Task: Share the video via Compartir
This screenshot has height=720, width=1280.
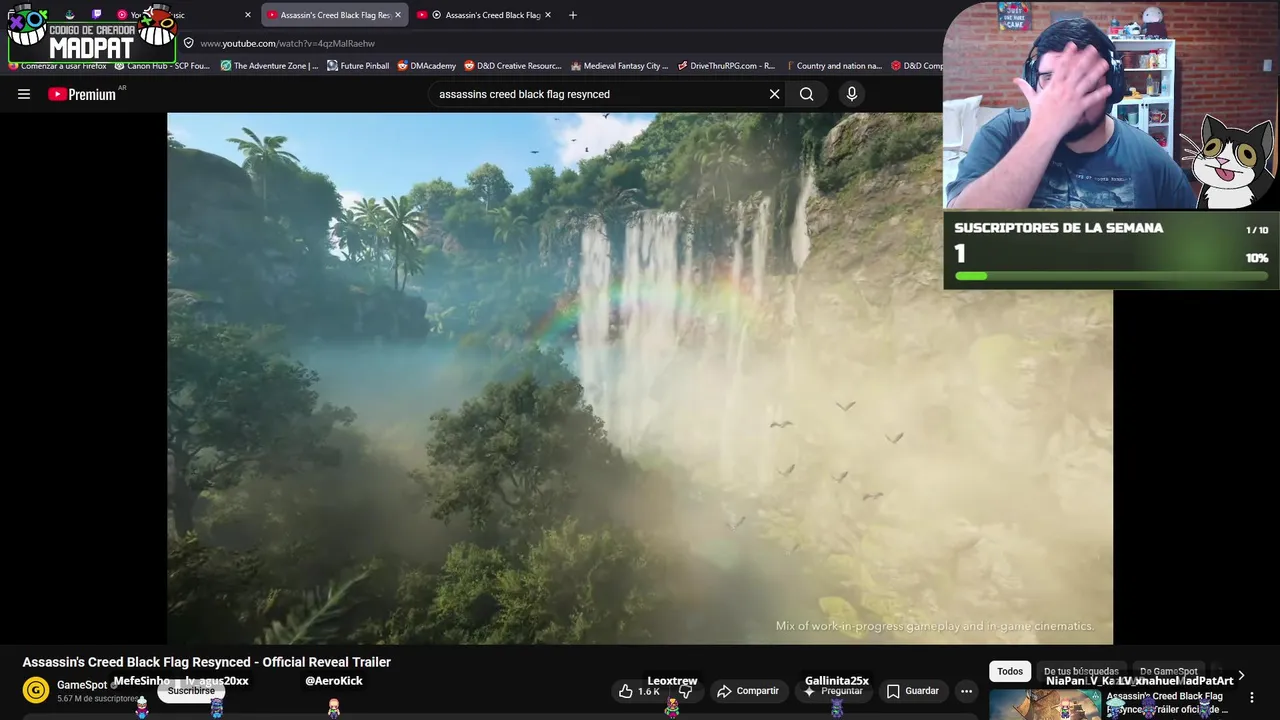Action: pos(748,691)
